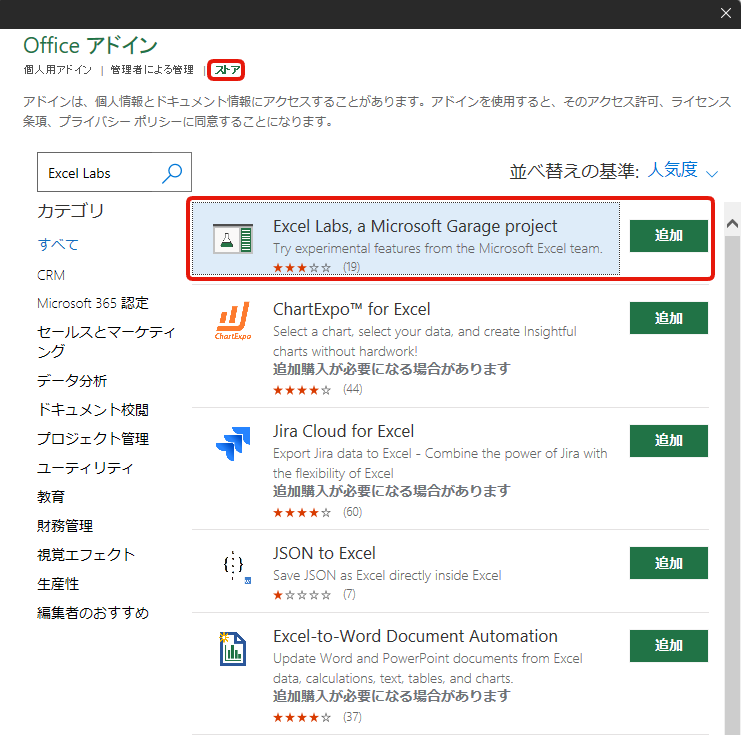Image resolution: width=741 pixels, height=735 pixels.
Task: Add the Excel Labs add-in
Action: coord(669,235)
